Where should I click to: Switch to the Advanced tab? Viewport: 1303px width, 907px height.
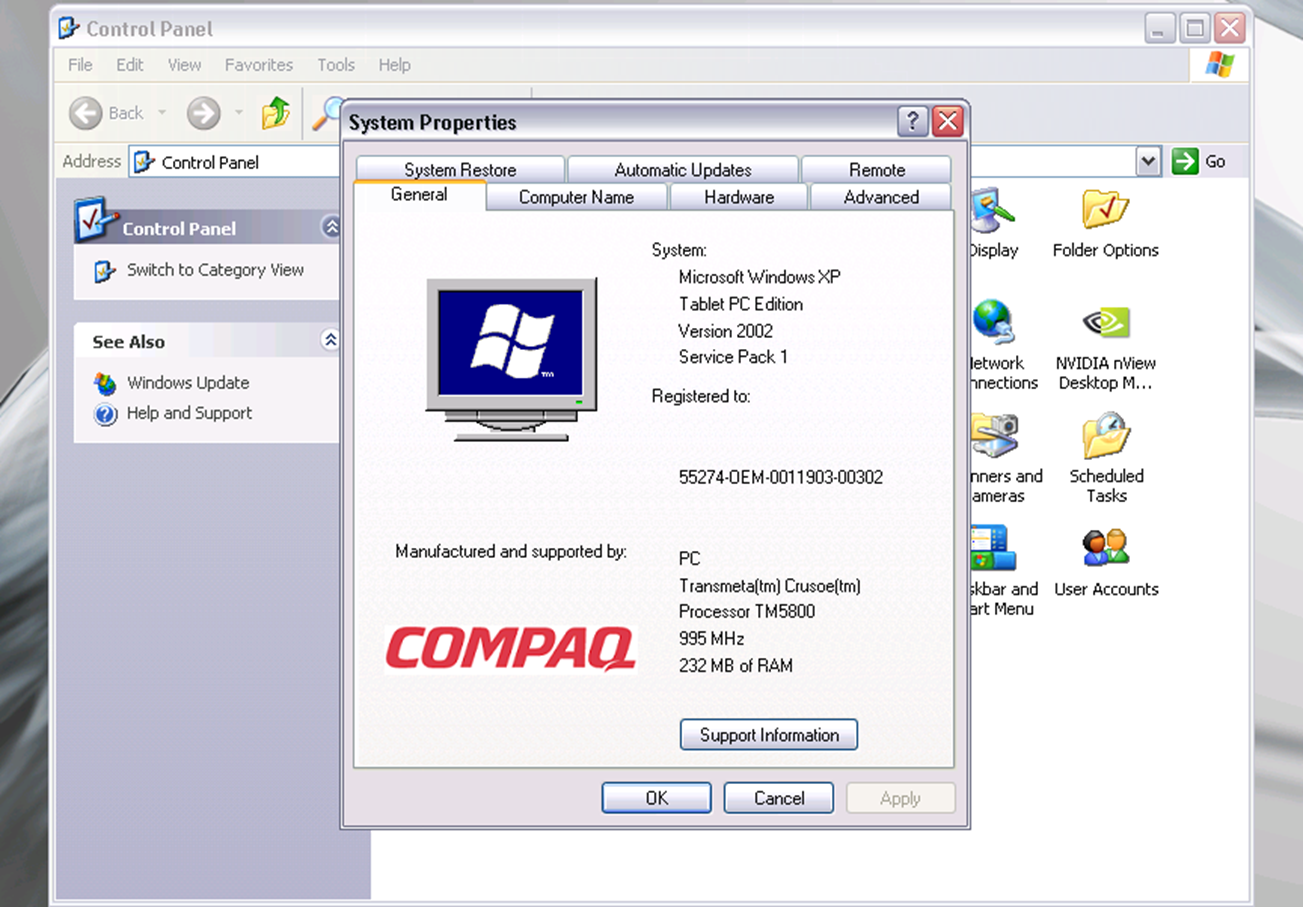[881, 197]
